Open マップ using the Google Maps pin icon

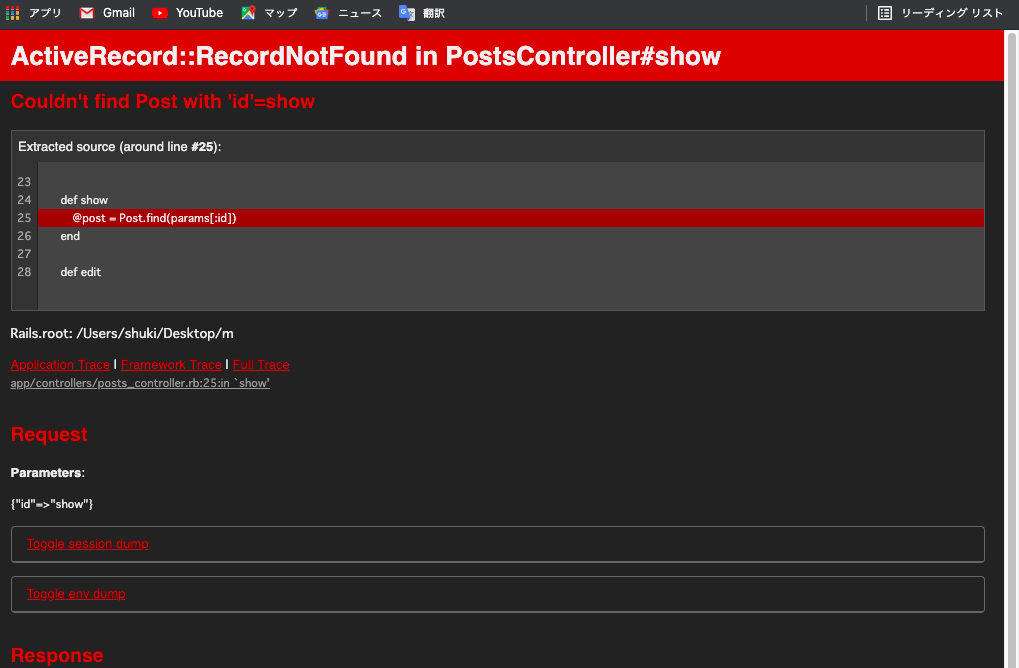[x=247, y=13]
